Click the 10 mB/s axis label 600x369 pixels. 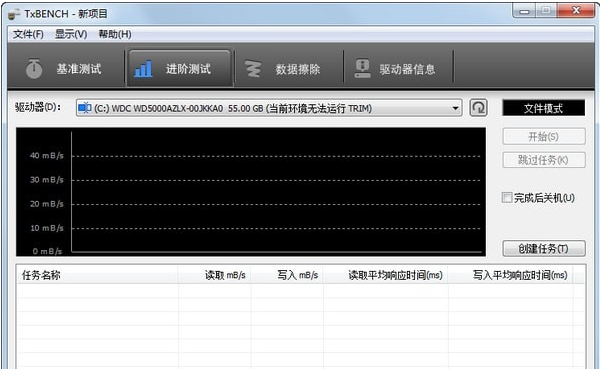point(47,228)
